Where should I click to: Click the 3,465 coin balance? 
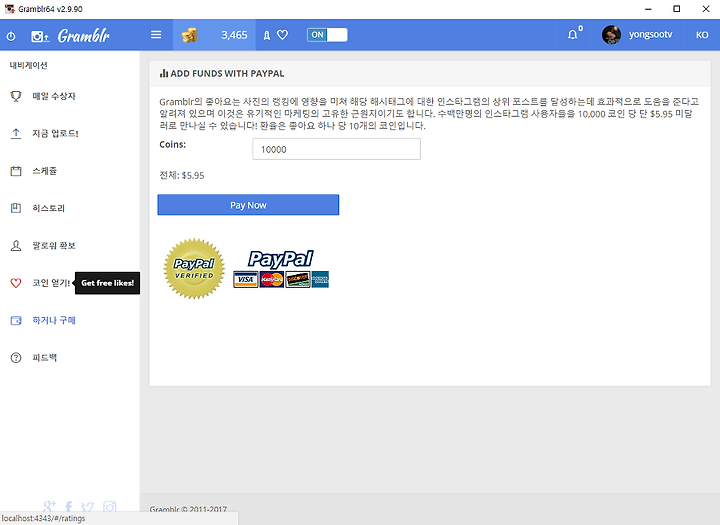(x=234, y=35)
